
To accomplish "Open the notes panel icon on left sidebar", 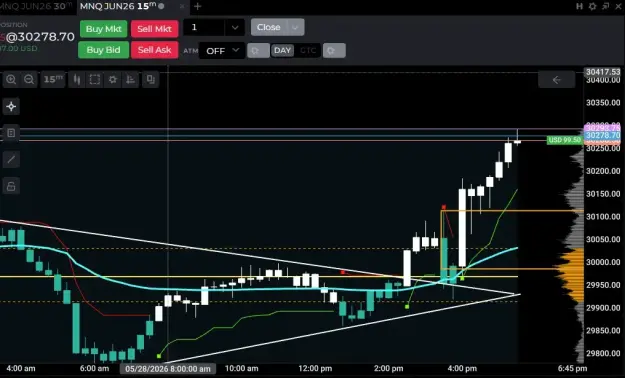I will (11, 133).
